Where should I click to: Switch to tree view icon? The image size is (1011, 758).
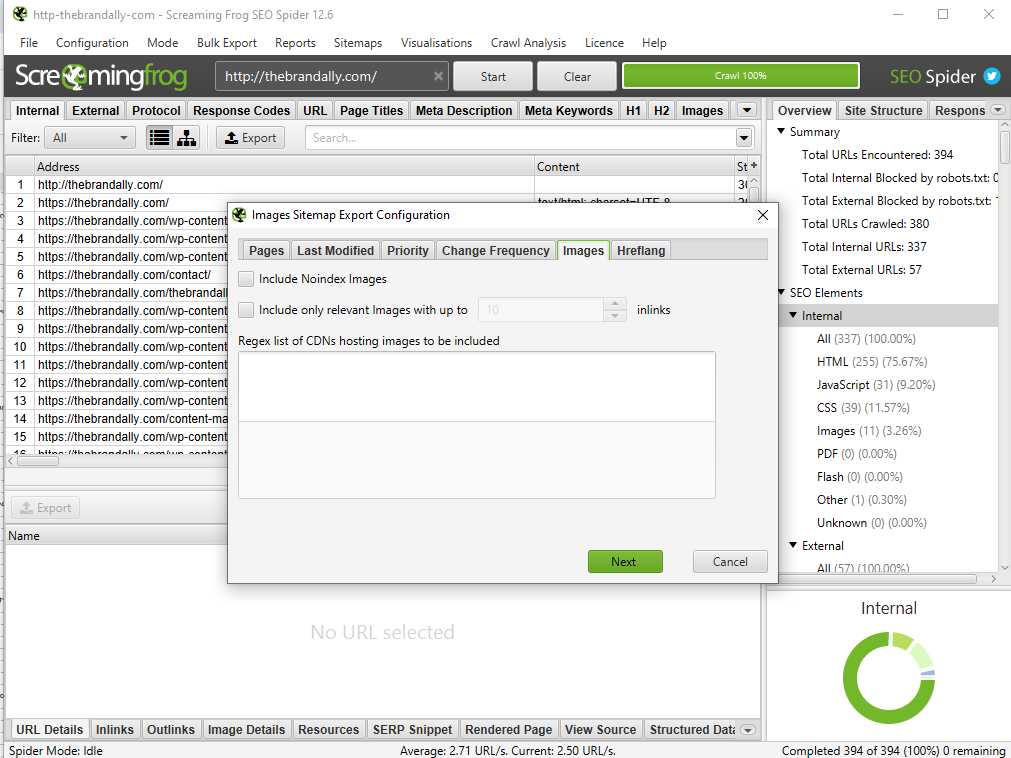(x=186, y=138)
